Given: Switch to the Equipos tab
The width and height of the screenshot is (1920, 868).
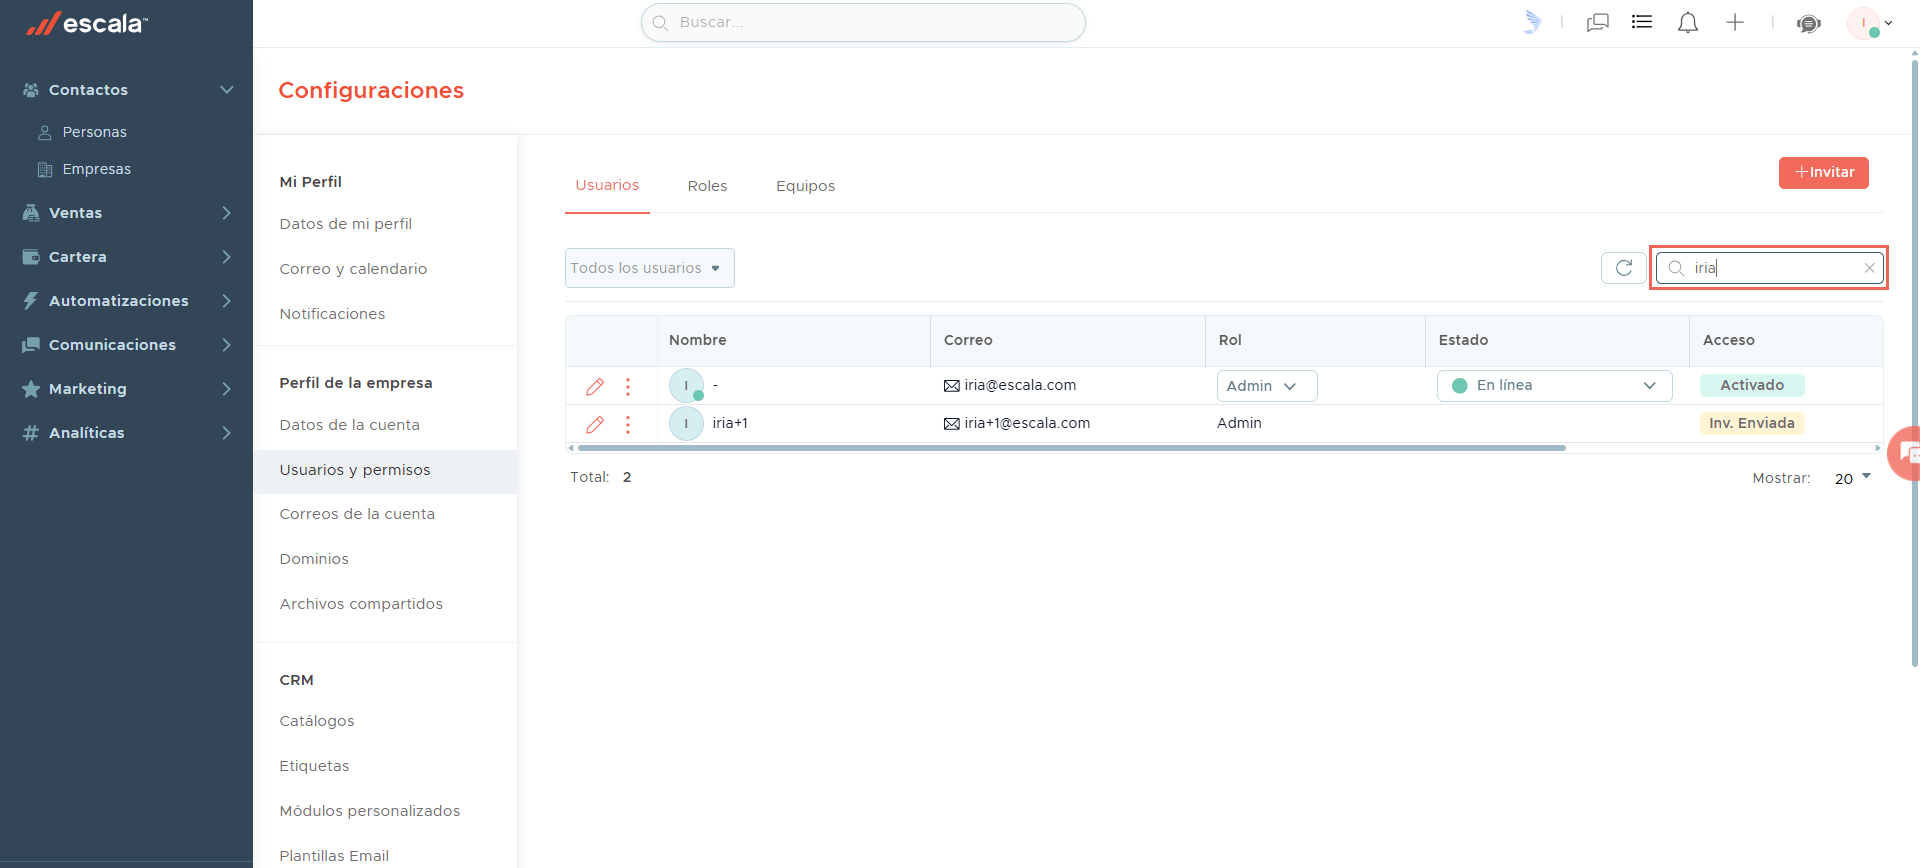Looking at the screenshot, I should 805,186.
